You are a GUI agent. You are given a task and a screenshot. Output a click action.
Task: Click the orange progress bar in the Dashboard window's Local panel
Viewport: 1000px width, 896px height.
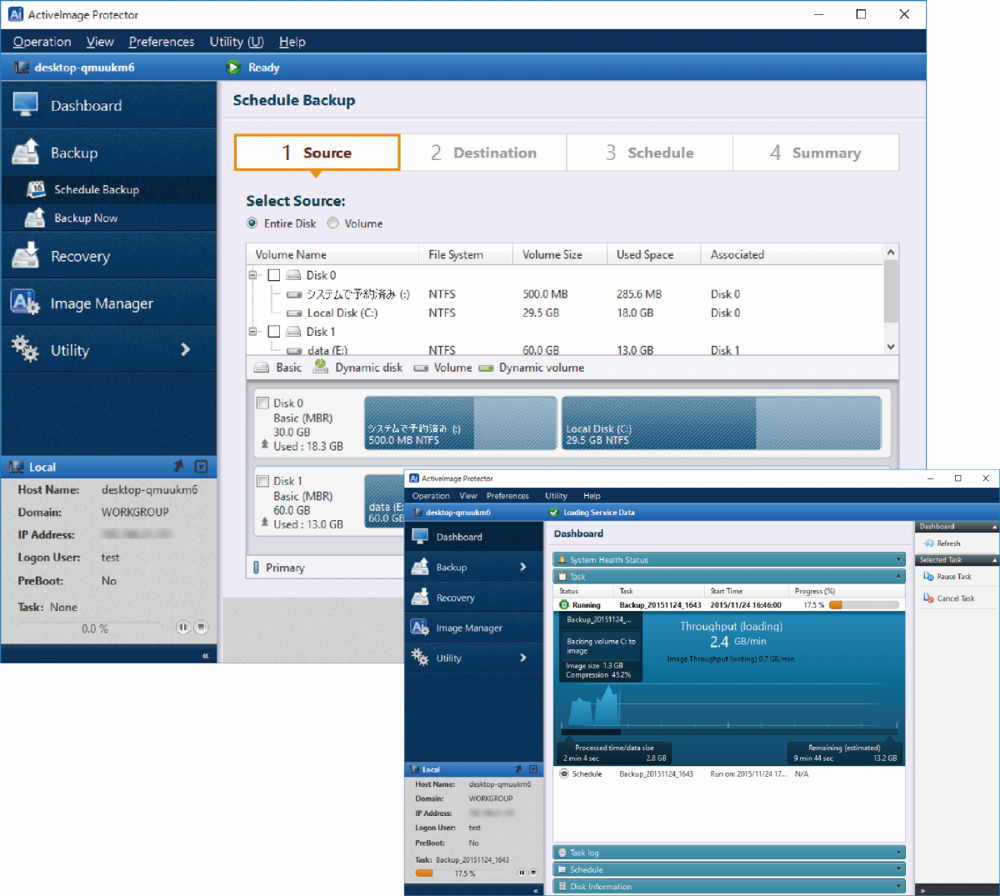click(423, 873)
